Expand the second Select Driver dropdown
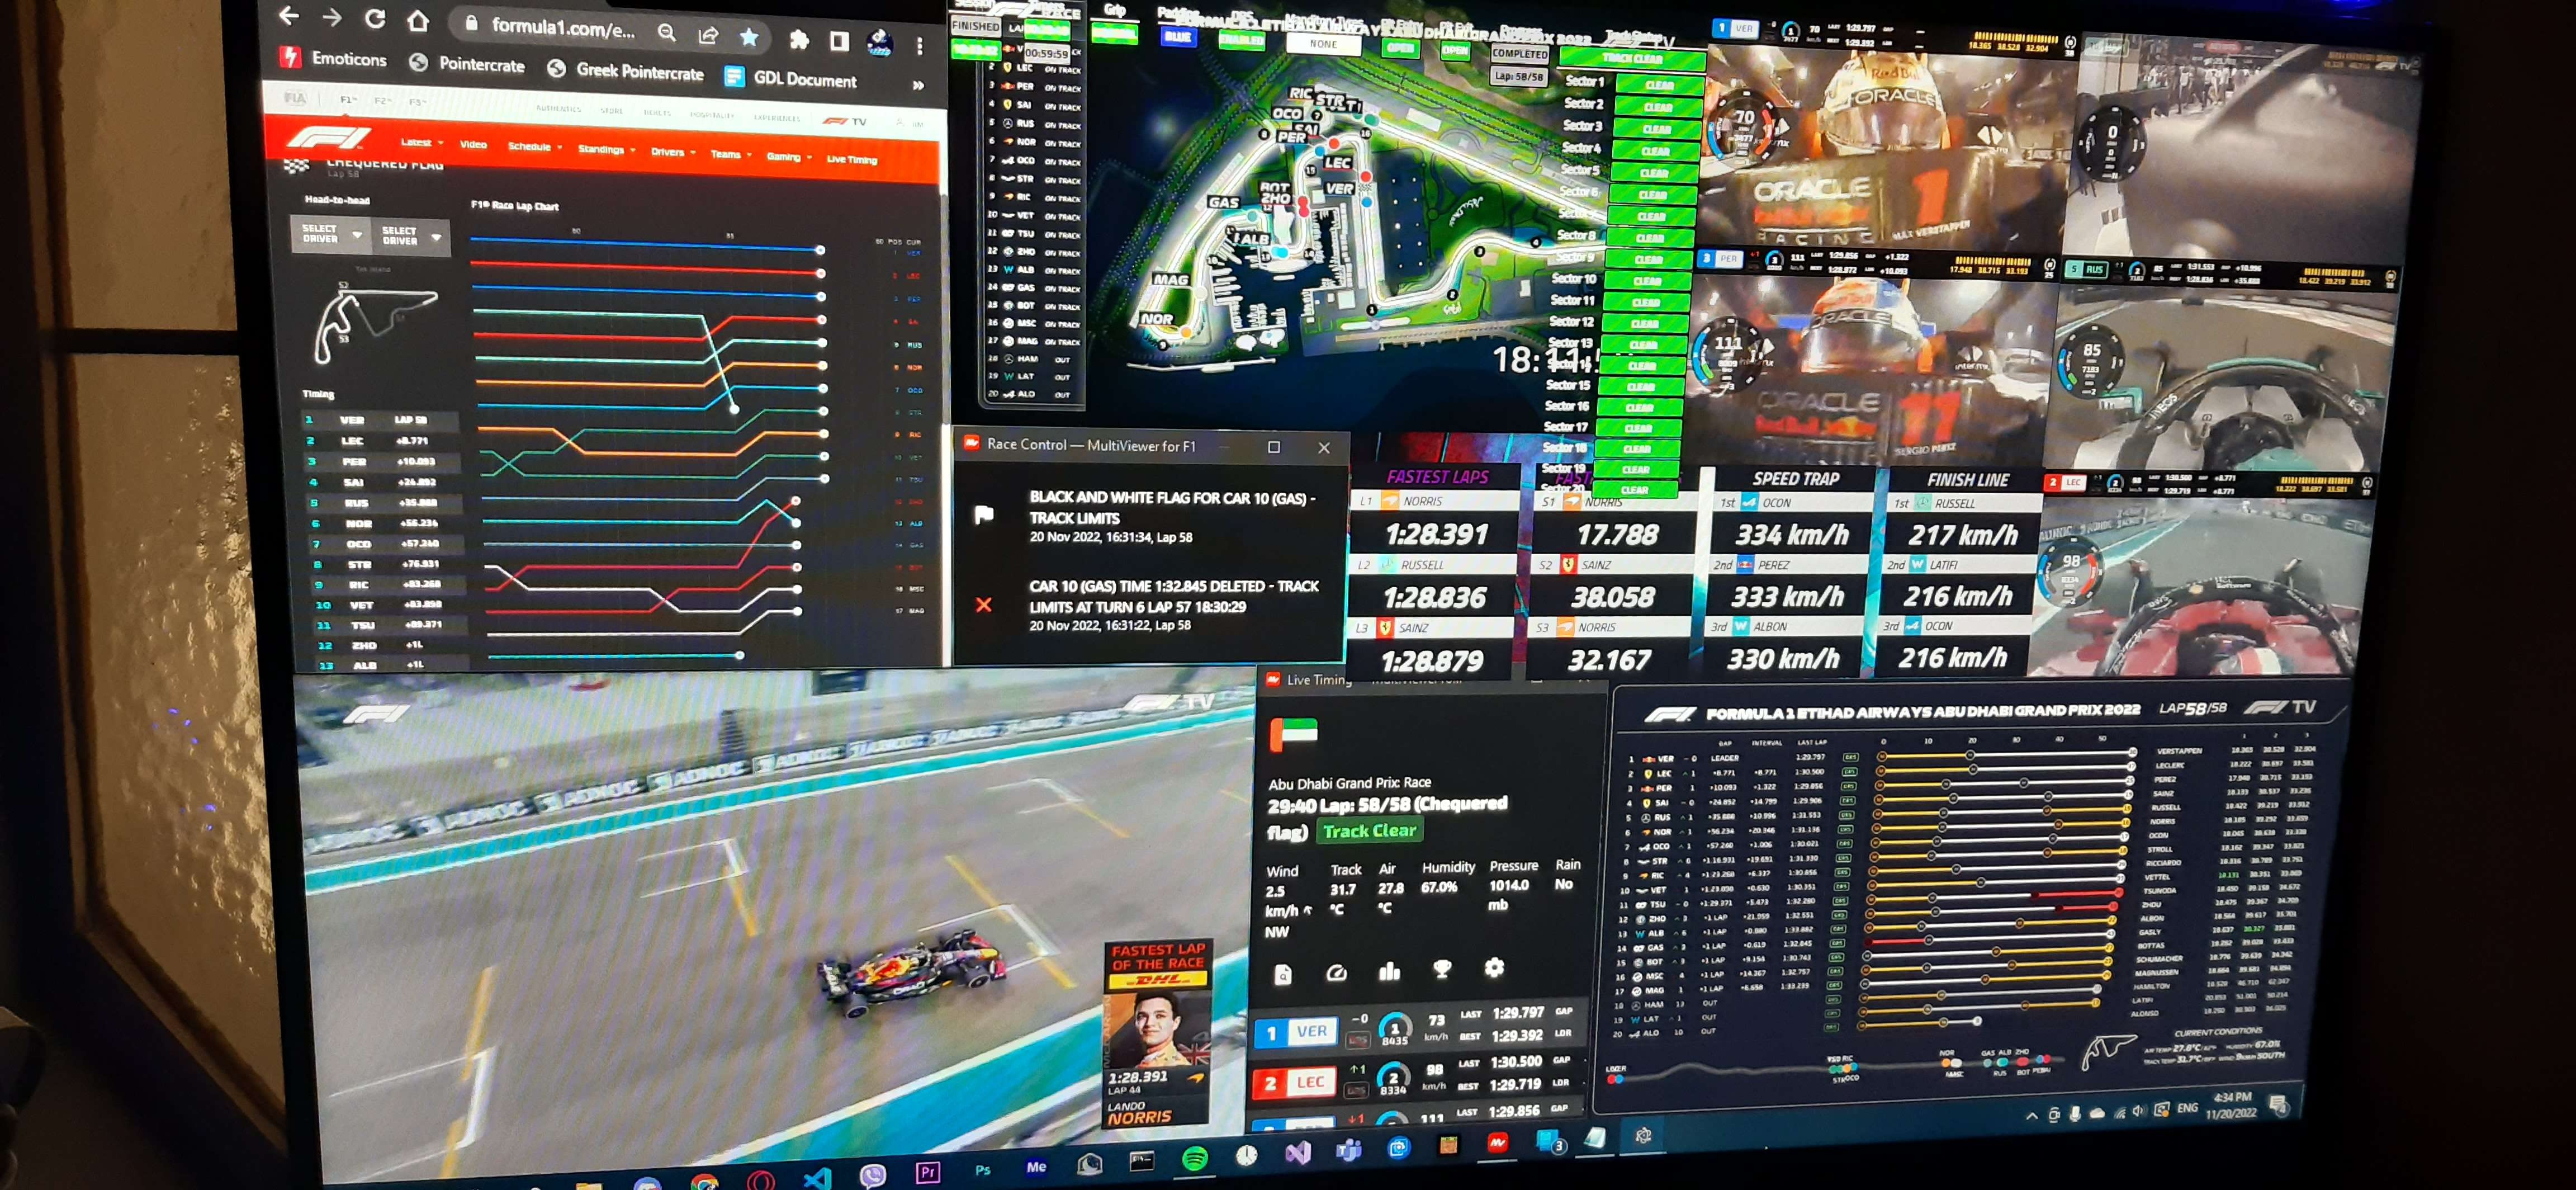This screenshot has height=1190, width=2576. coord(410,236)
